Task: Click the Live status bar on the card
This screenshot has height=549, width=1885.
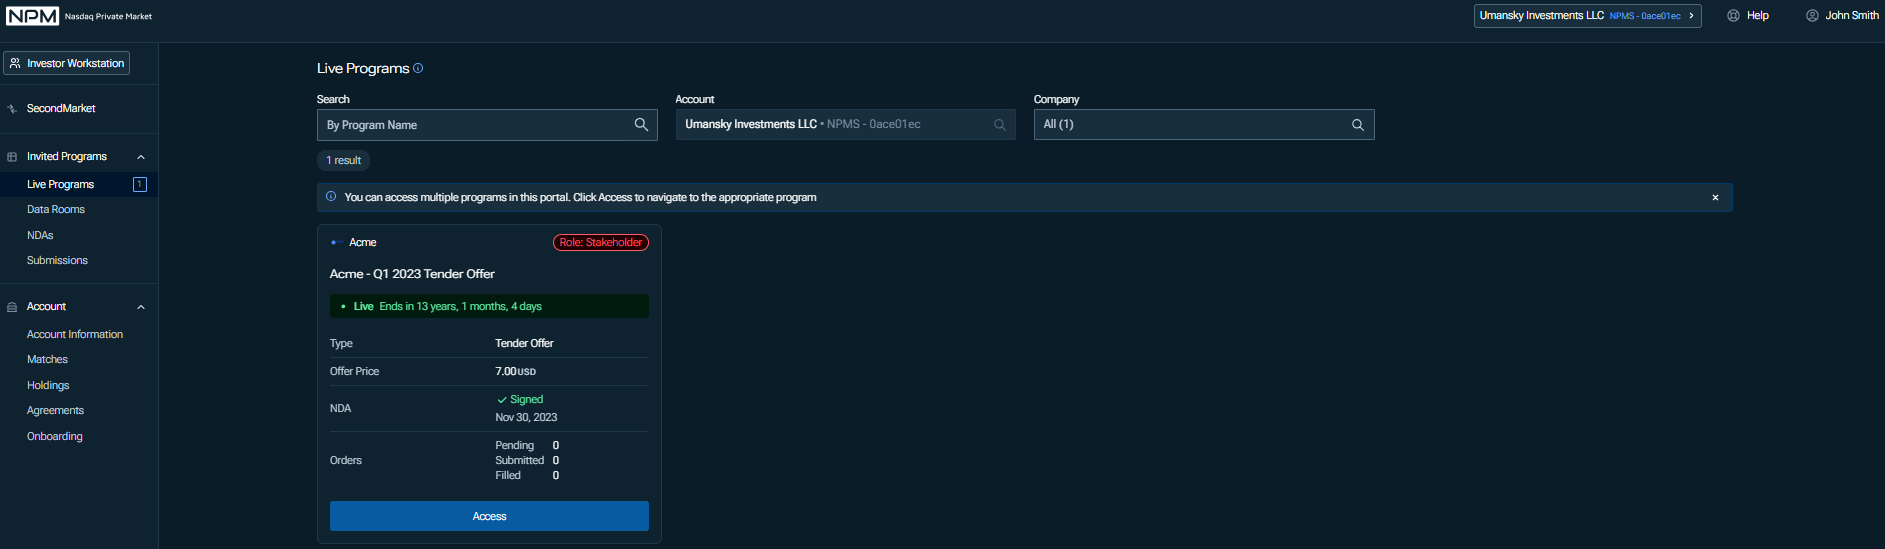Action: click(x=489, y=306)
